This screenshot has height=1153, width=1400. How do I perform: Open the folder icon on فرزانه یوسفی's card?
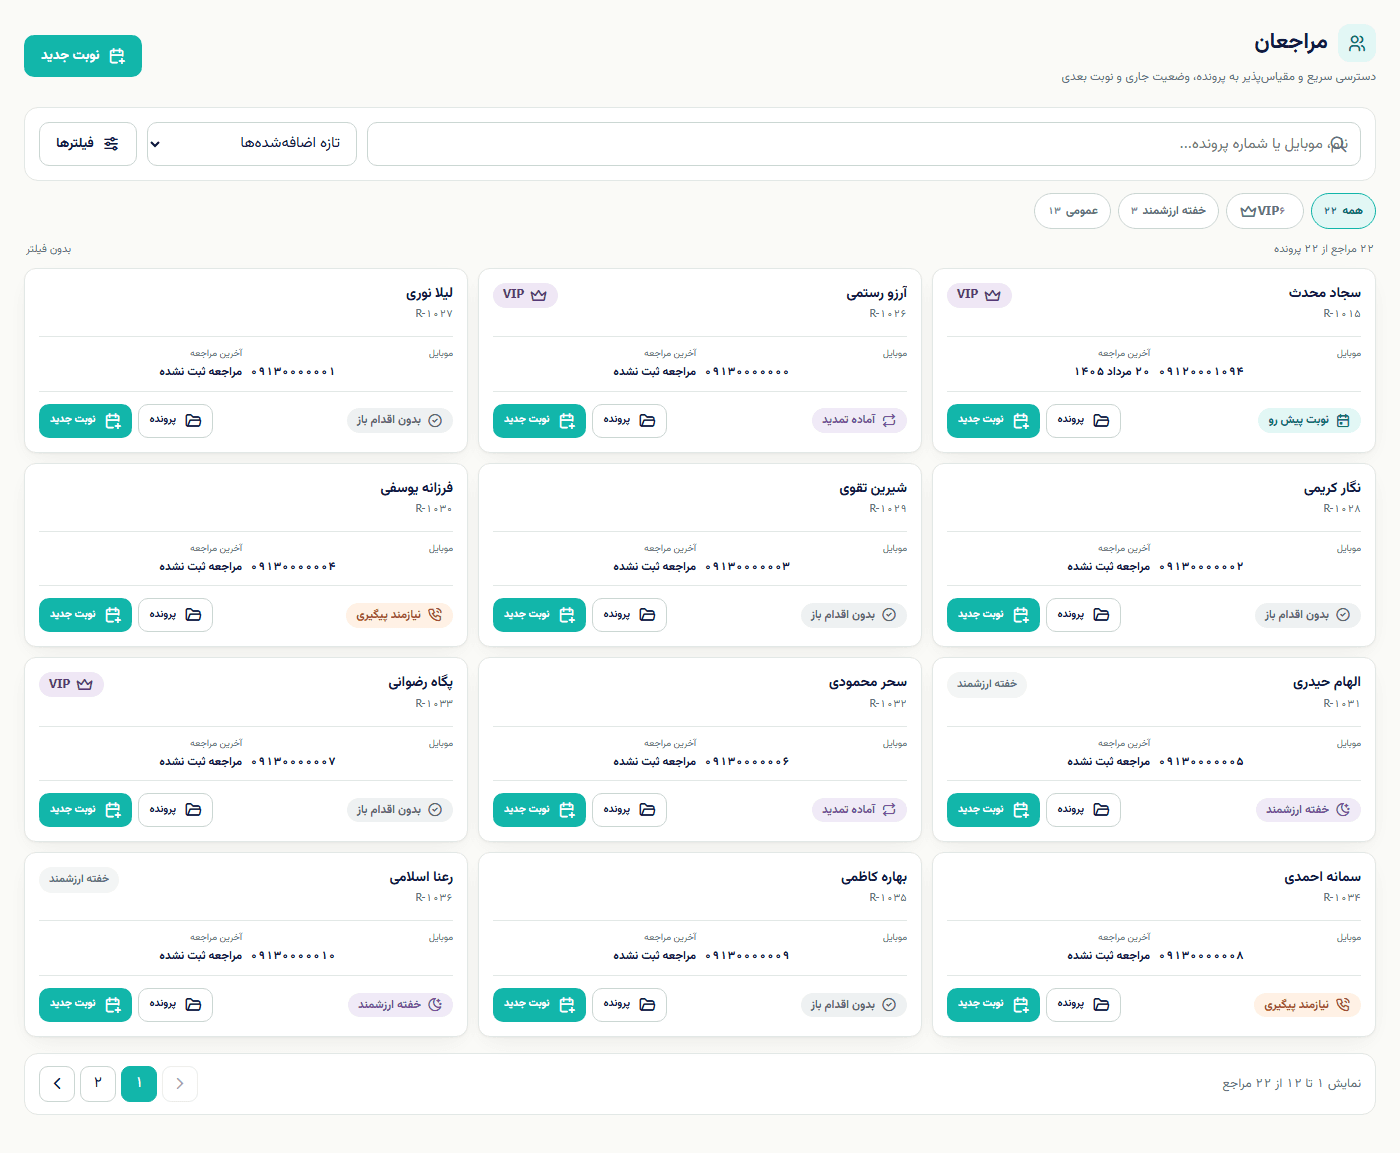[193, 615]
